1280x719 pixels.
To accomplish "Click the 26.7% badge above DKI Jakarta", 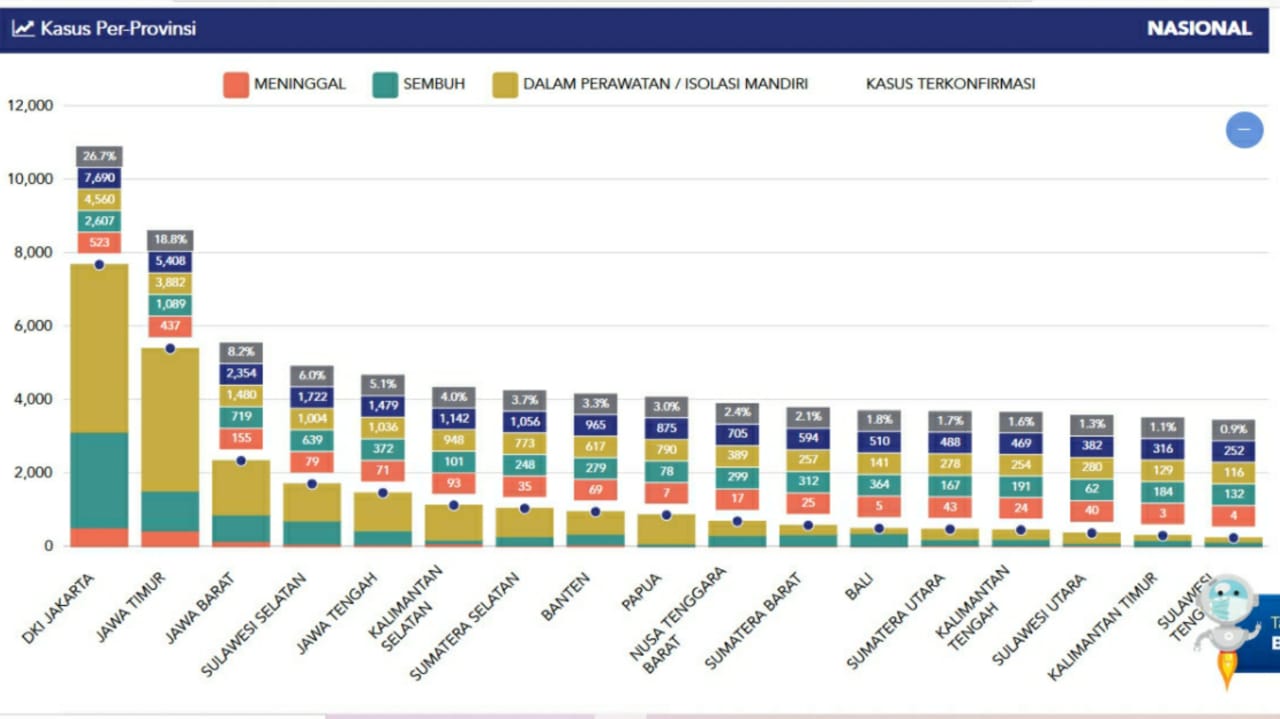I will click(99, 156).
